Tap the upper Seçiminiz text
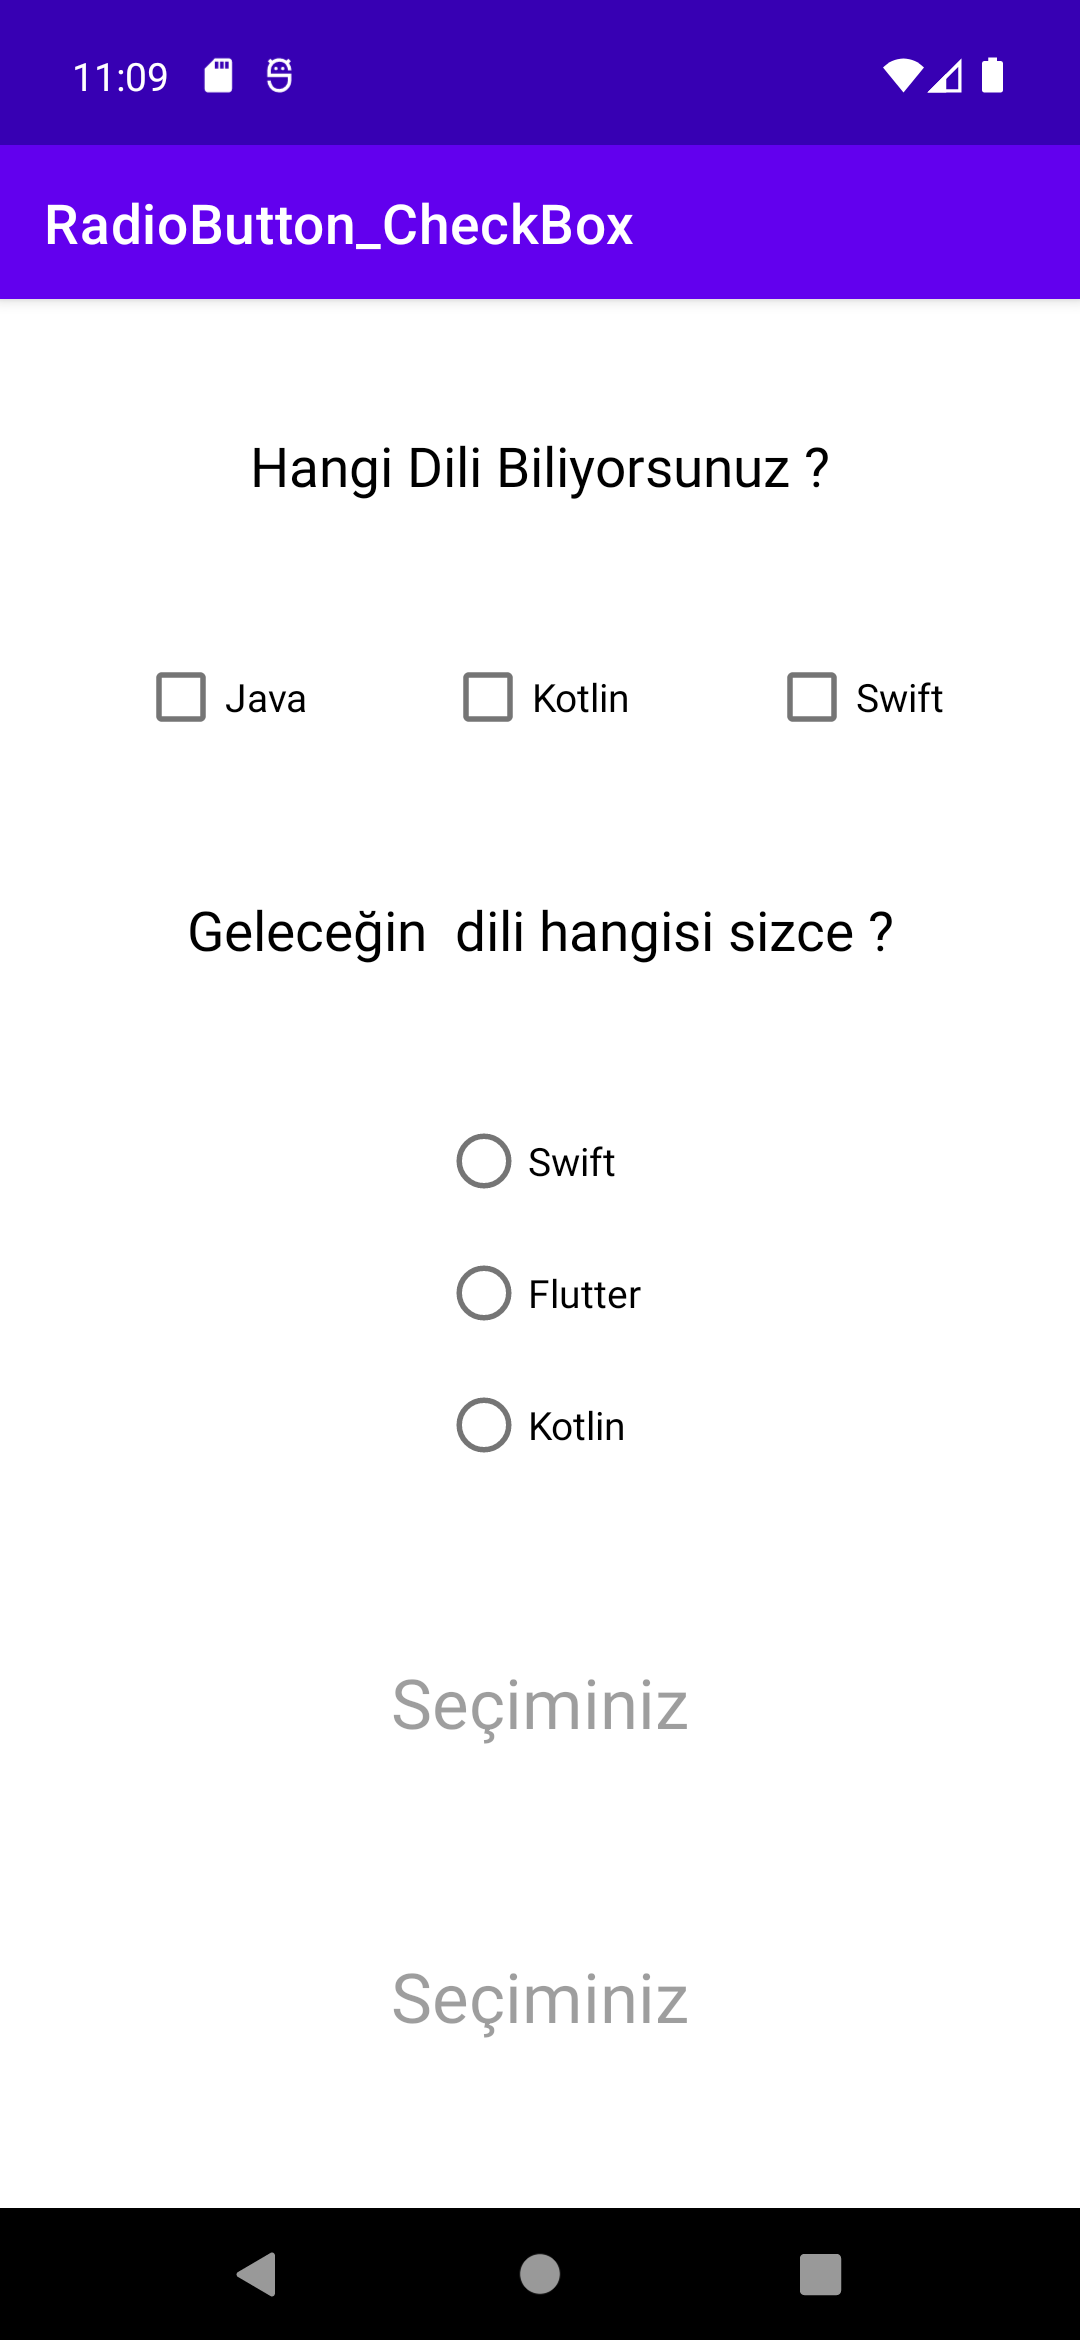Image resolution: width=1080 pixels, height=2340 pixels. [x=540, y=1707]
